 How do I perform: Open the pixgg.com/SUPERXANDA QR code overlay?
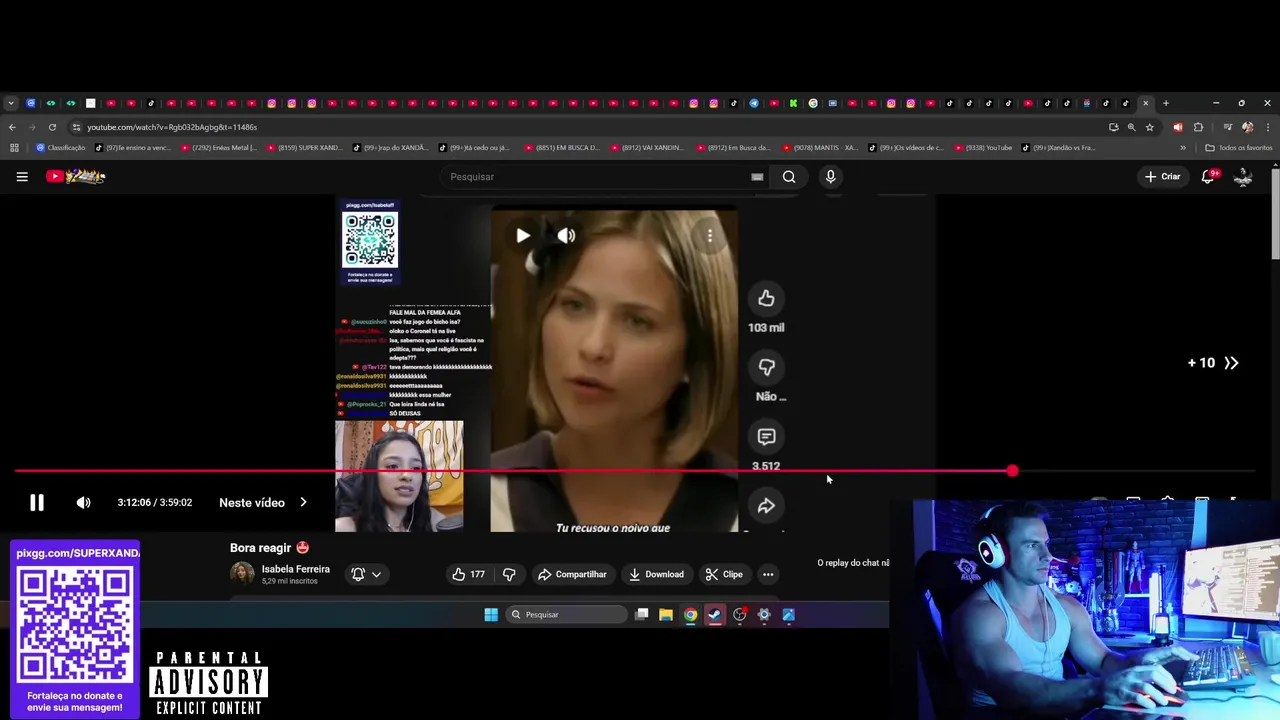pyautogui.click(x=75, y=626)
